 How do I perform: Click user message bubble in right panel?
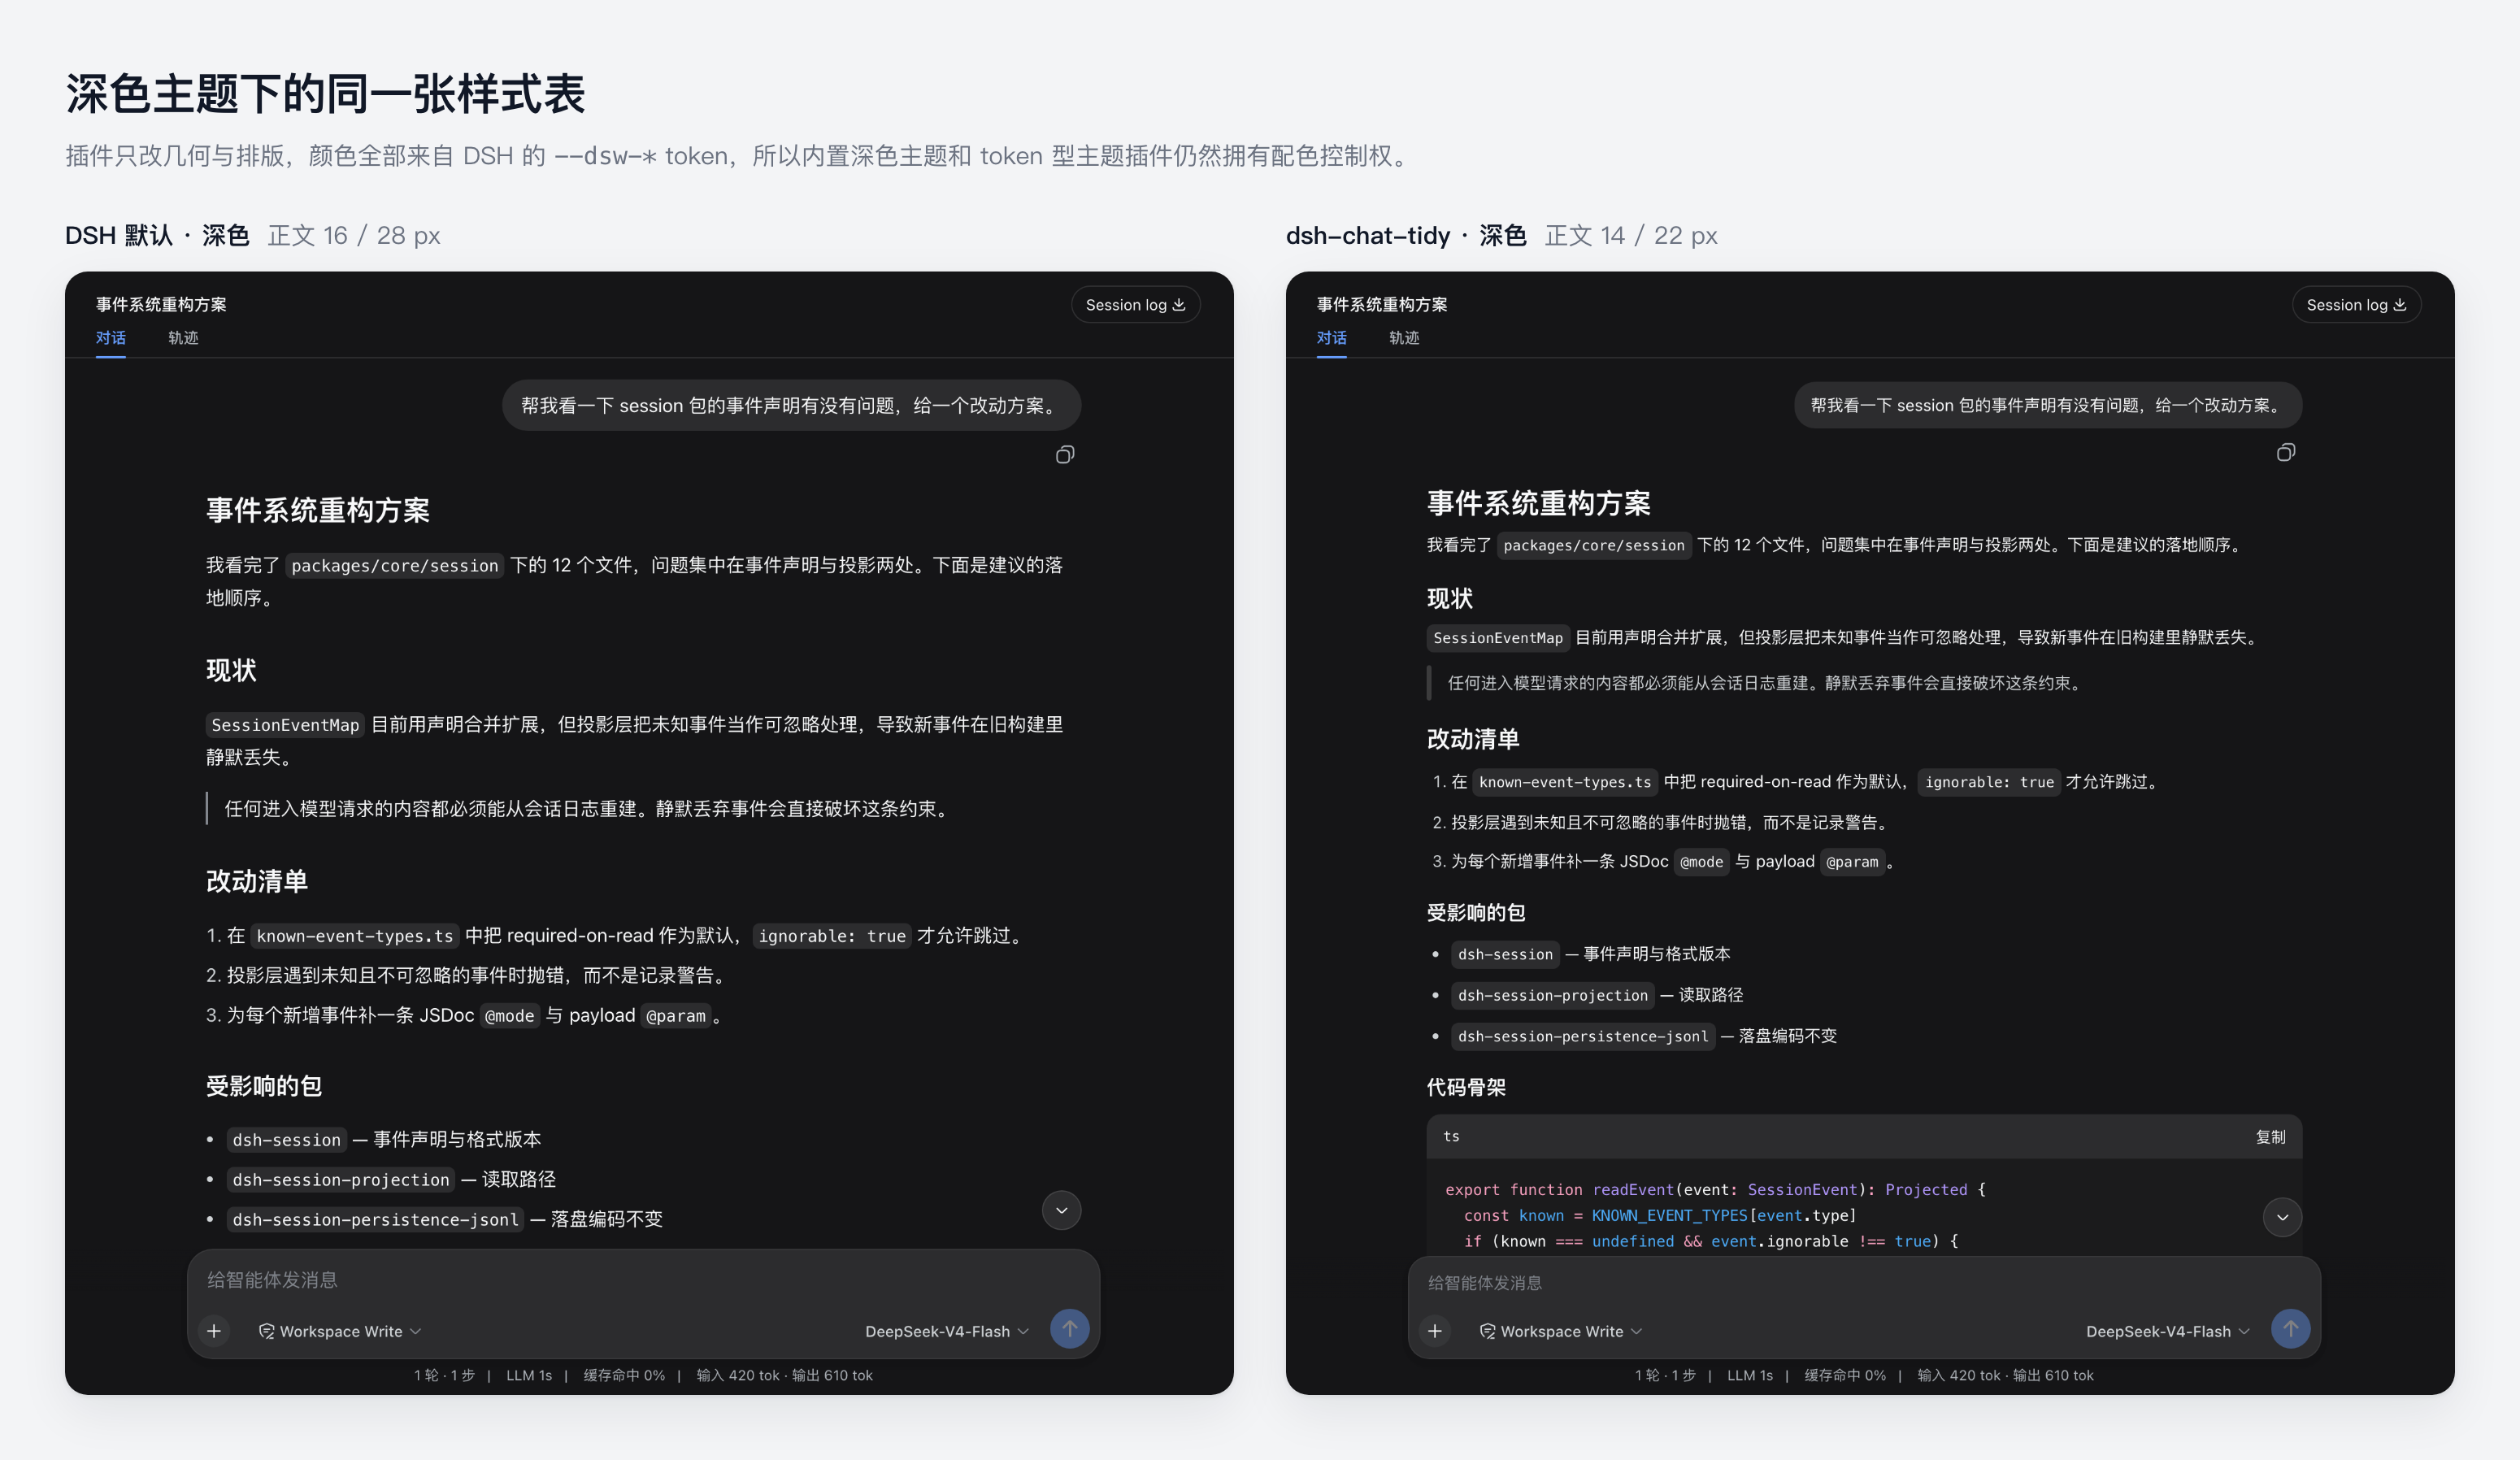pyautogui.click(x=2048, y=405)
